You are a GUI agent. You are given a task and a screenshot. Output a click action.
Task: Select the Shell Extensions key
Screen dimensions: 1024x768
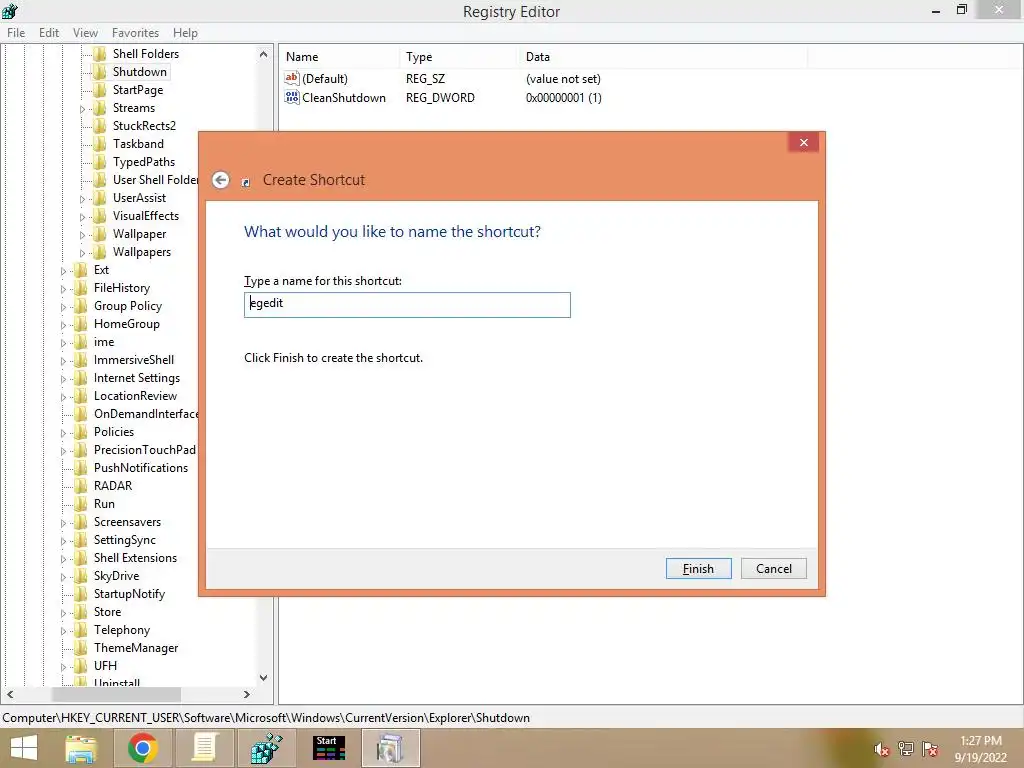point(135,558)
